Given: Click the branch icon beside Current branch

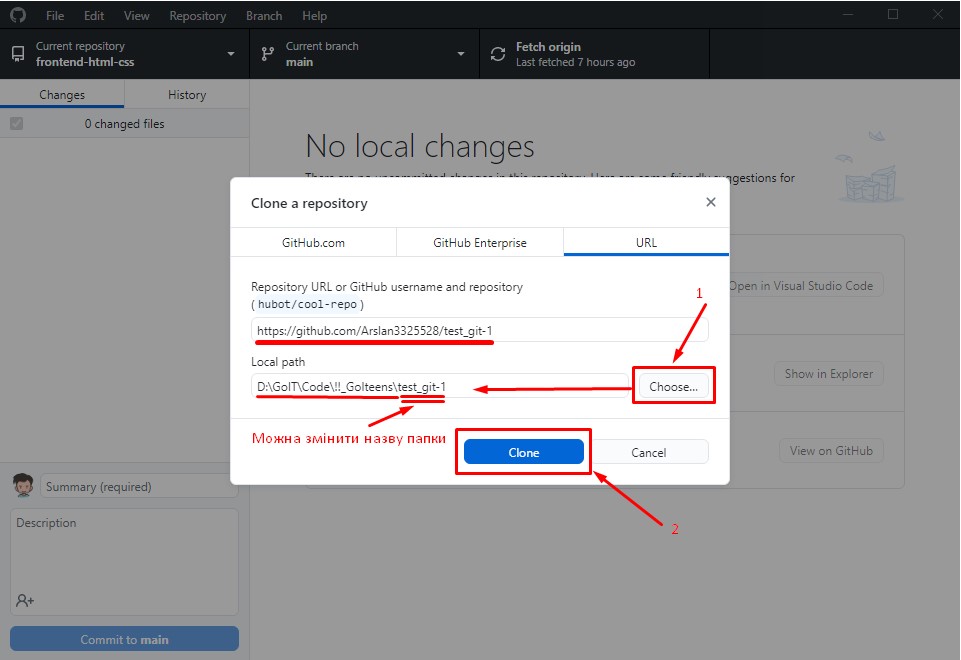Looking at the screenshot, I should [x=268, y=54].
